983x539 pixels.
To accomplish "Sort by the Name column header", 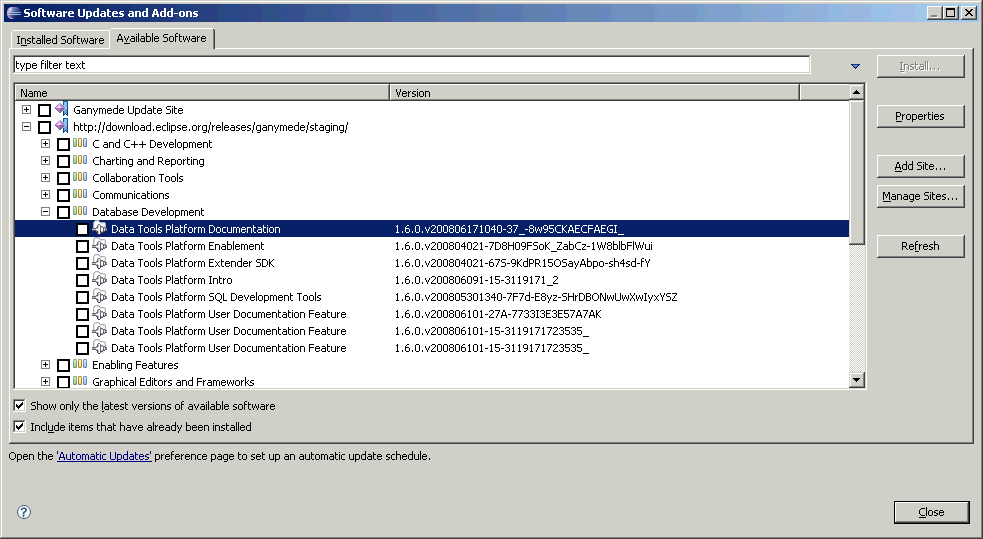I will (x=202, y=93).
